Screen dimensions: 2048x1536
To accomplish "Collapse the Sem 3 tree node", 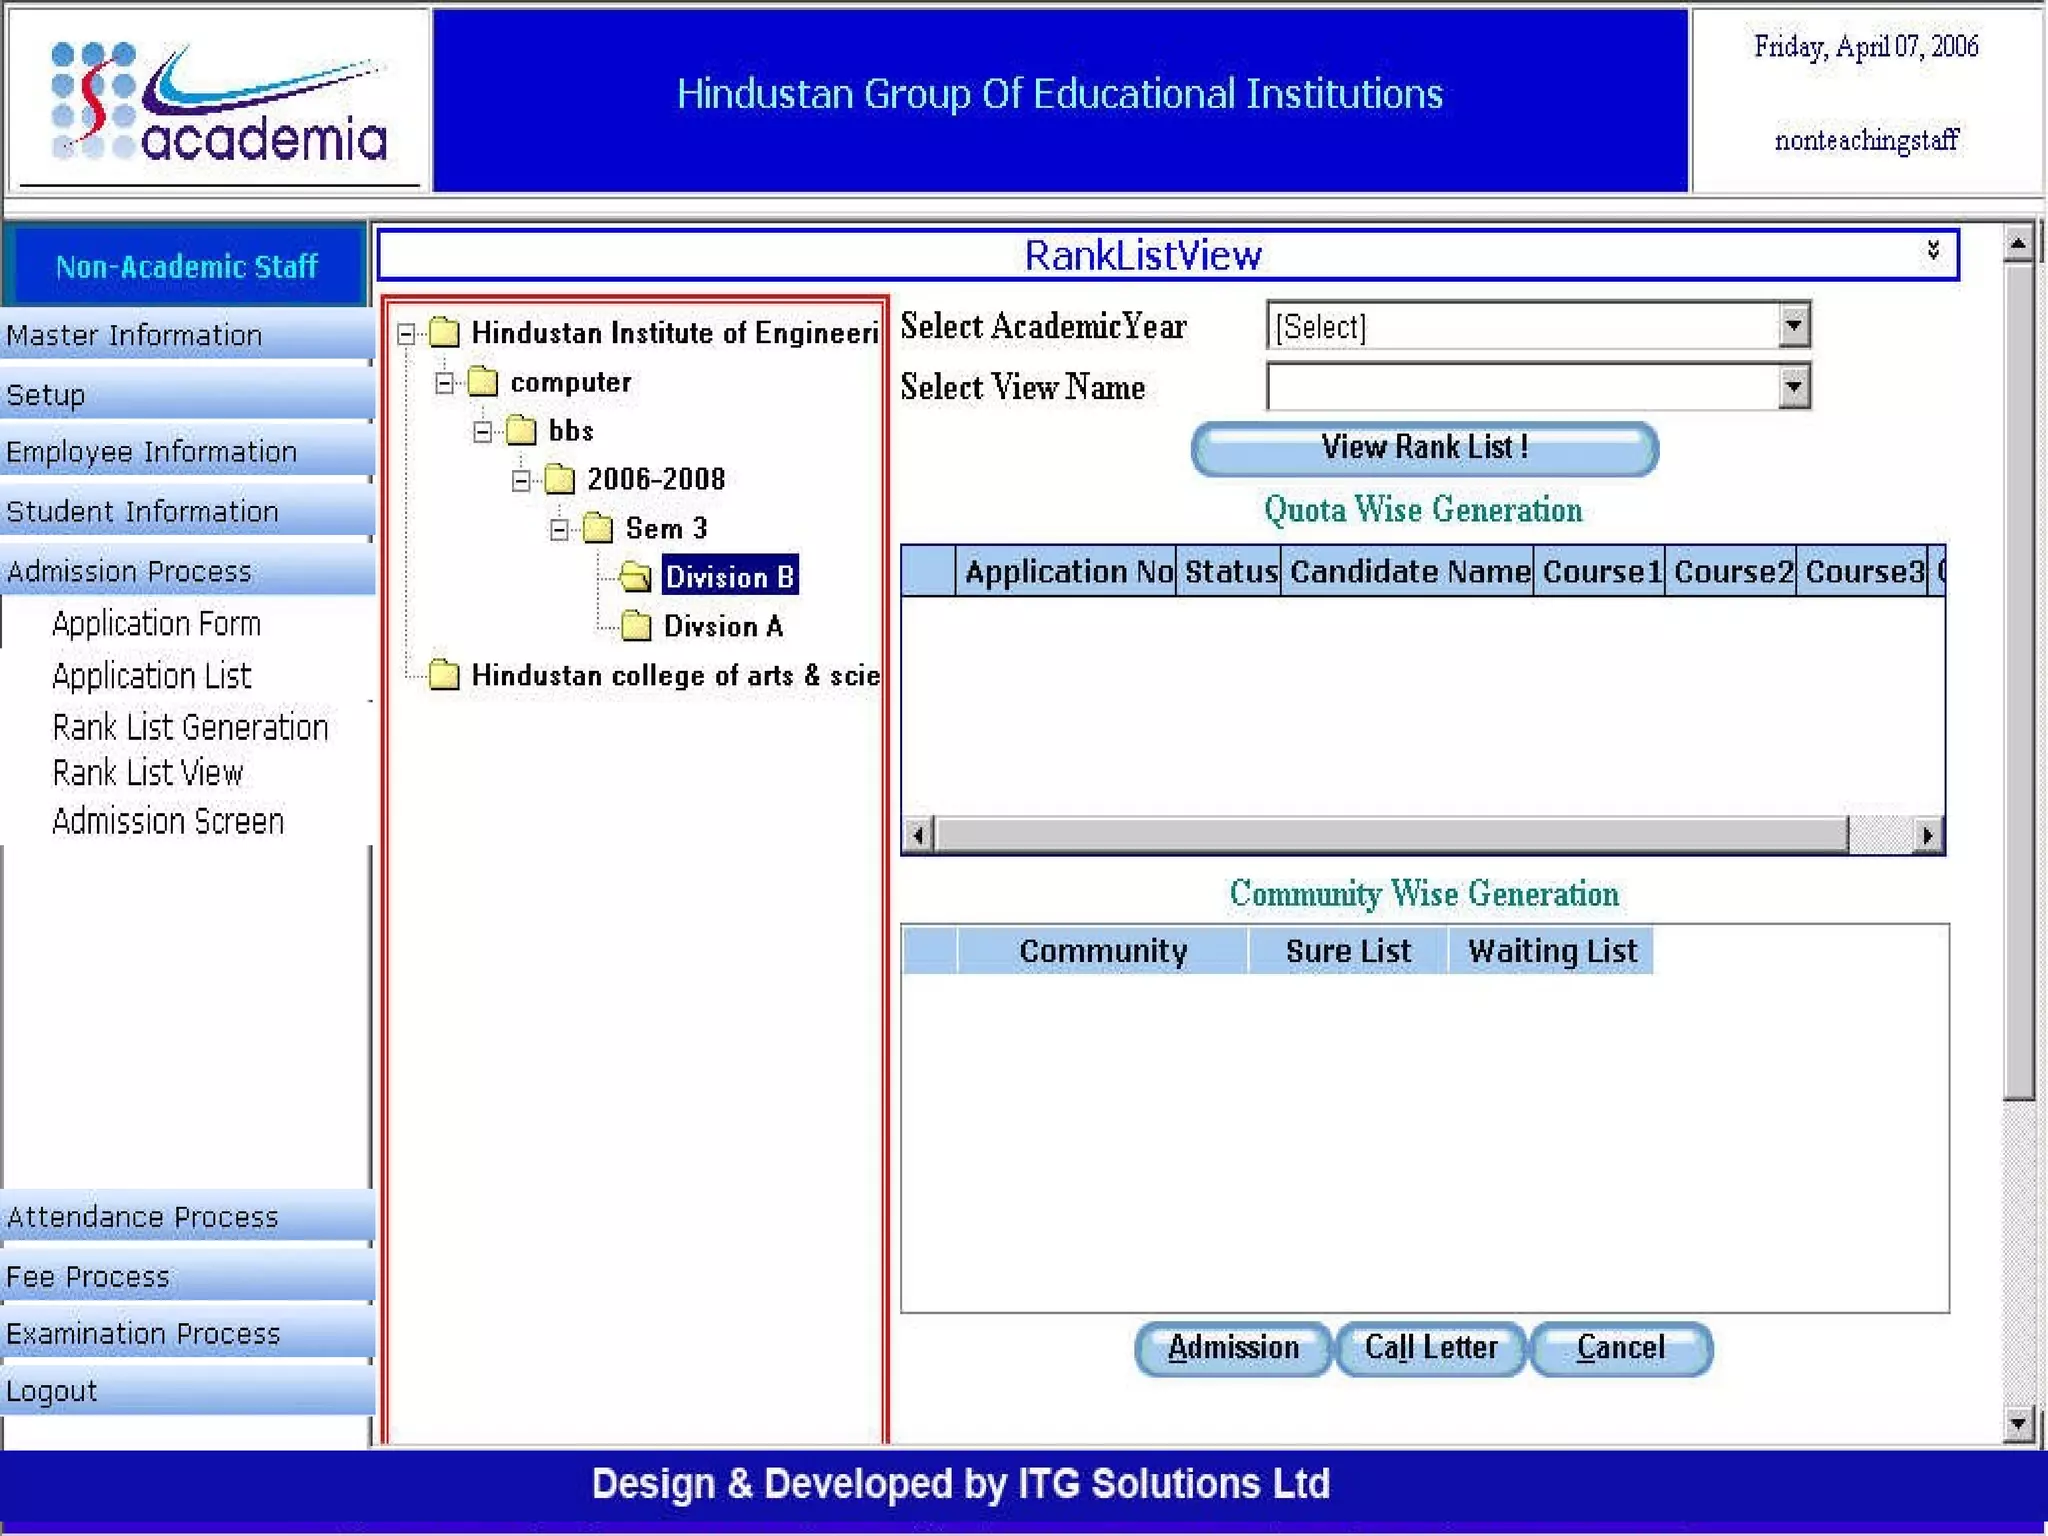I will pyautogui.click(x=560, y=529).
